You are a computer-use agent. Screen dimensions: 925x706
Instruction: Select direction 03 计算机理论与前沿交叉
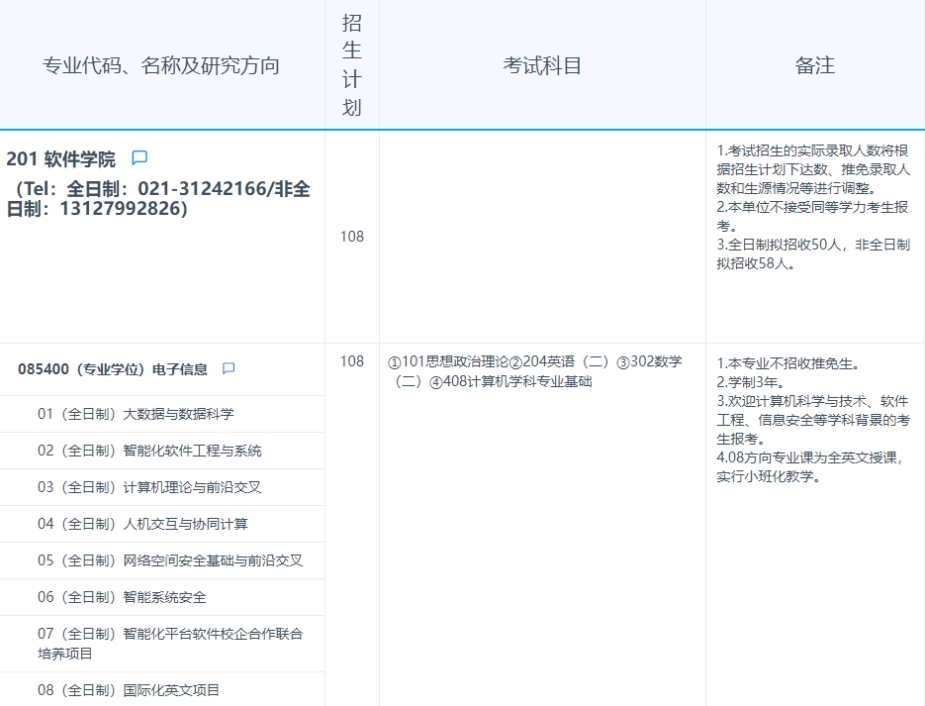pyautogui.click(x=149, y=488)
